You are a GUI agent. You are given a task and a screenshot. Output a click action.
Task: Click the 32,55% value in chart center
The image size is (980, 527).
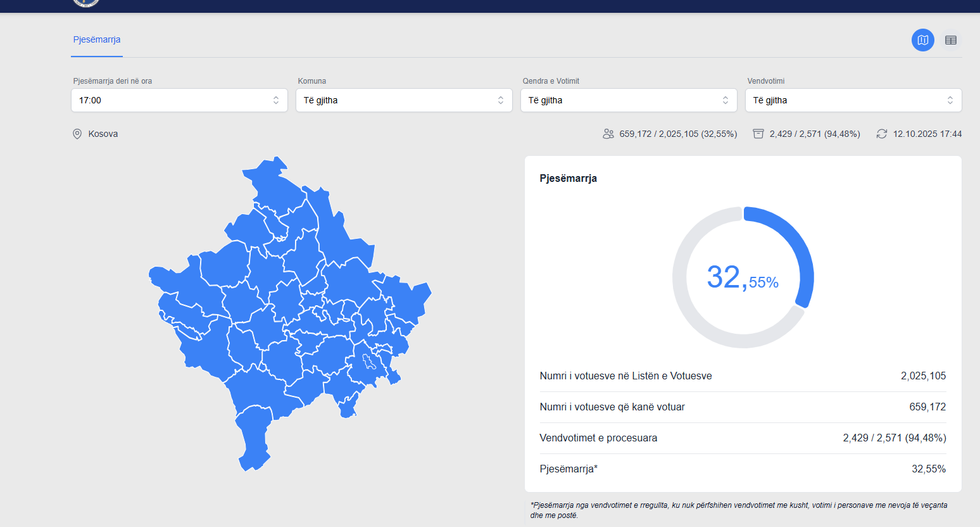[742, 278]
